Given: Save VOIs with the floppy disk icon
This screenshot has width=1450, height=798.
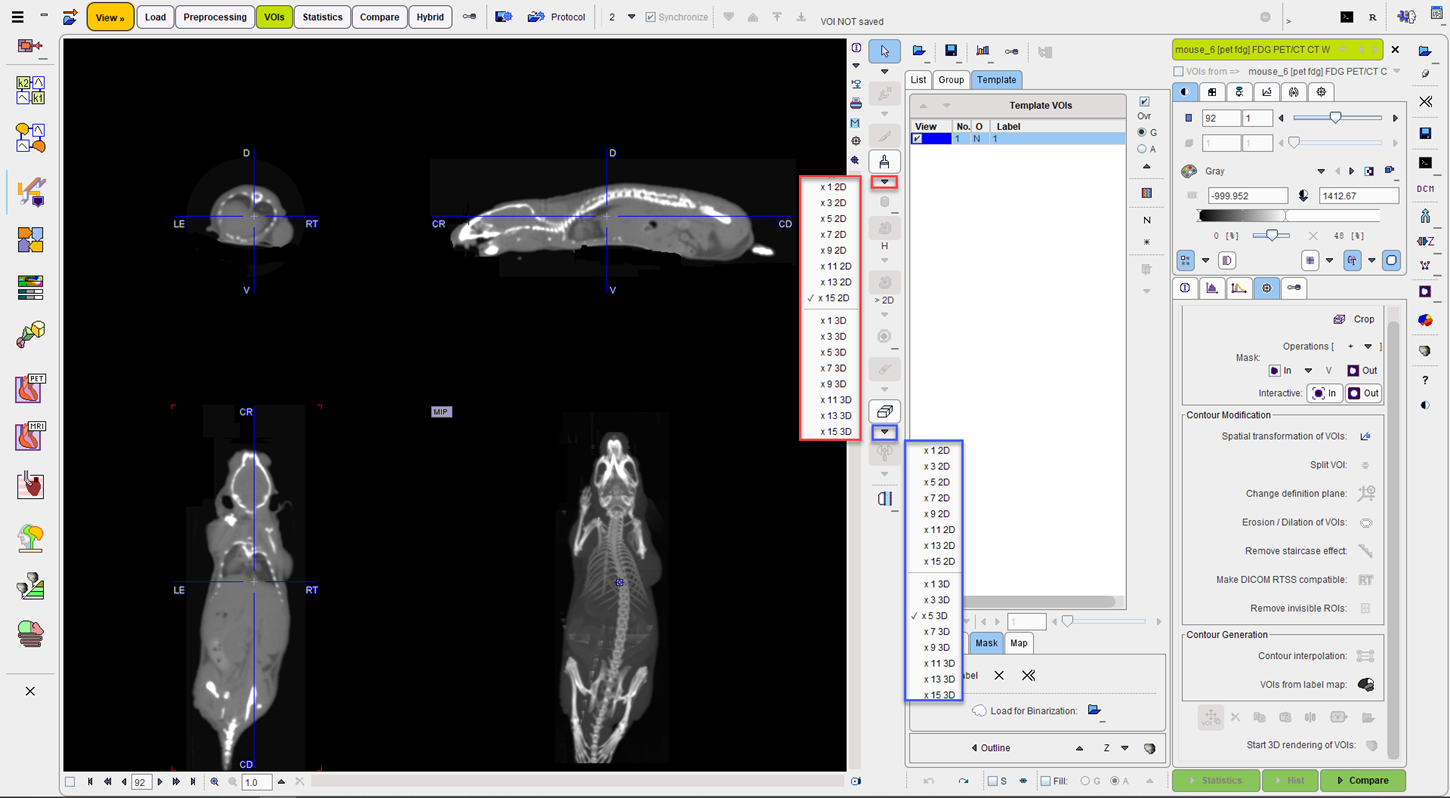Looking at the screenshot, I should [951, 51].
